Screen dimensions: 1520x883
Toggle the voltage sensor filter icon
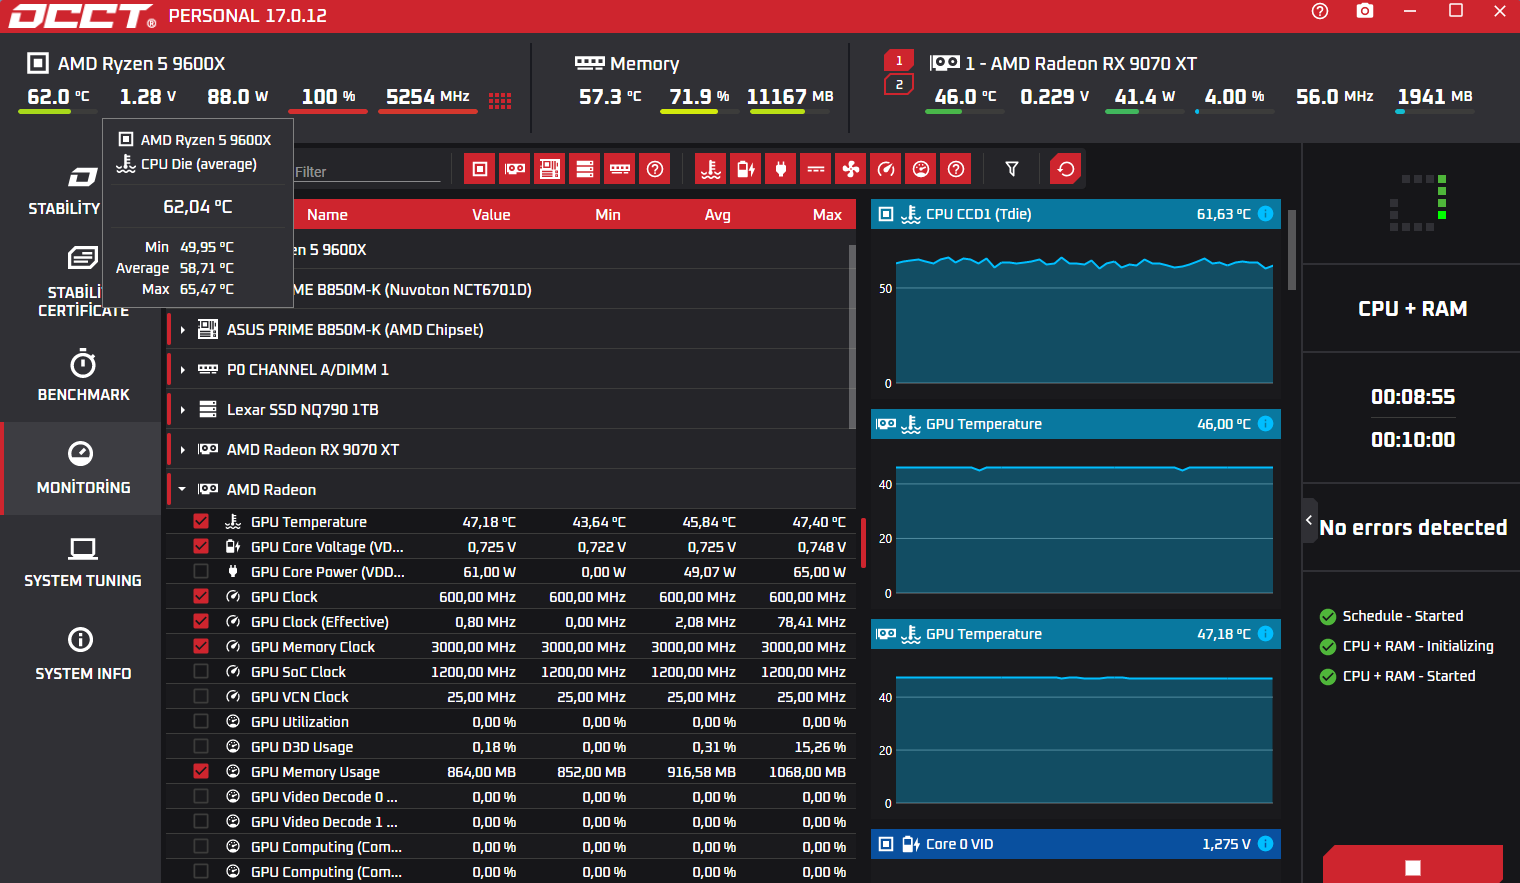tap(746, 169)
